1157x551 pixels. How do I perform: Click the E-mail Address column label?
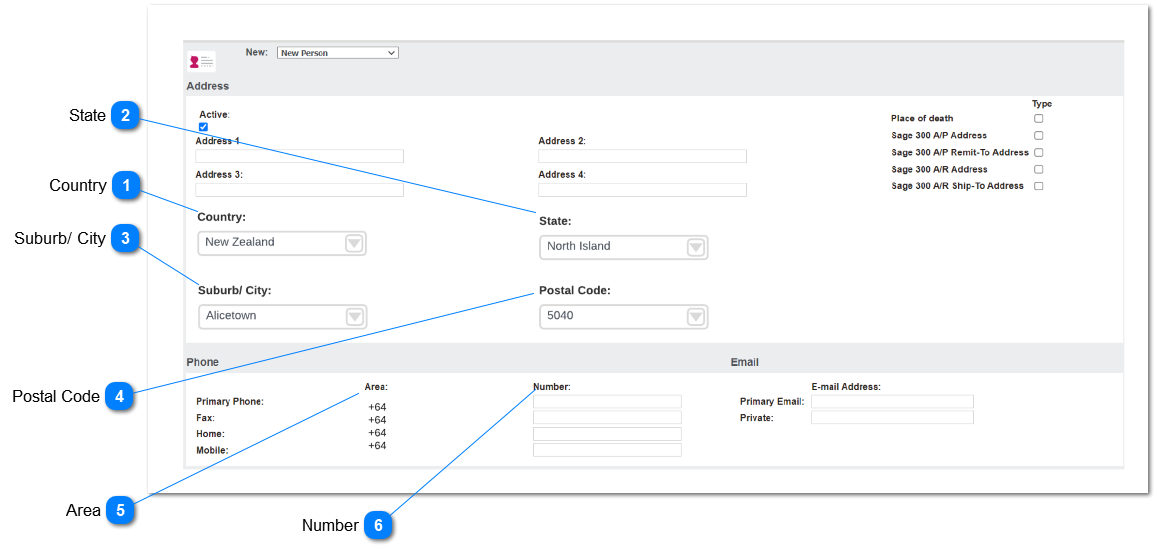pos(846,387)
